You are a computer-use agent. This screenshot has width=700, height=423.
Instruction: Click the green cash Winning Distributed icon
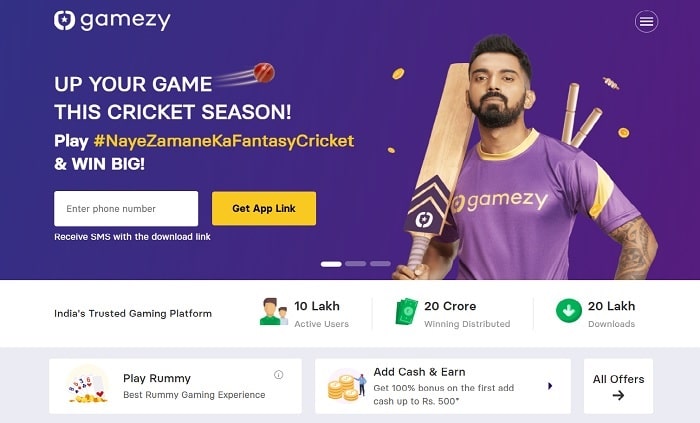pos(406,311)
